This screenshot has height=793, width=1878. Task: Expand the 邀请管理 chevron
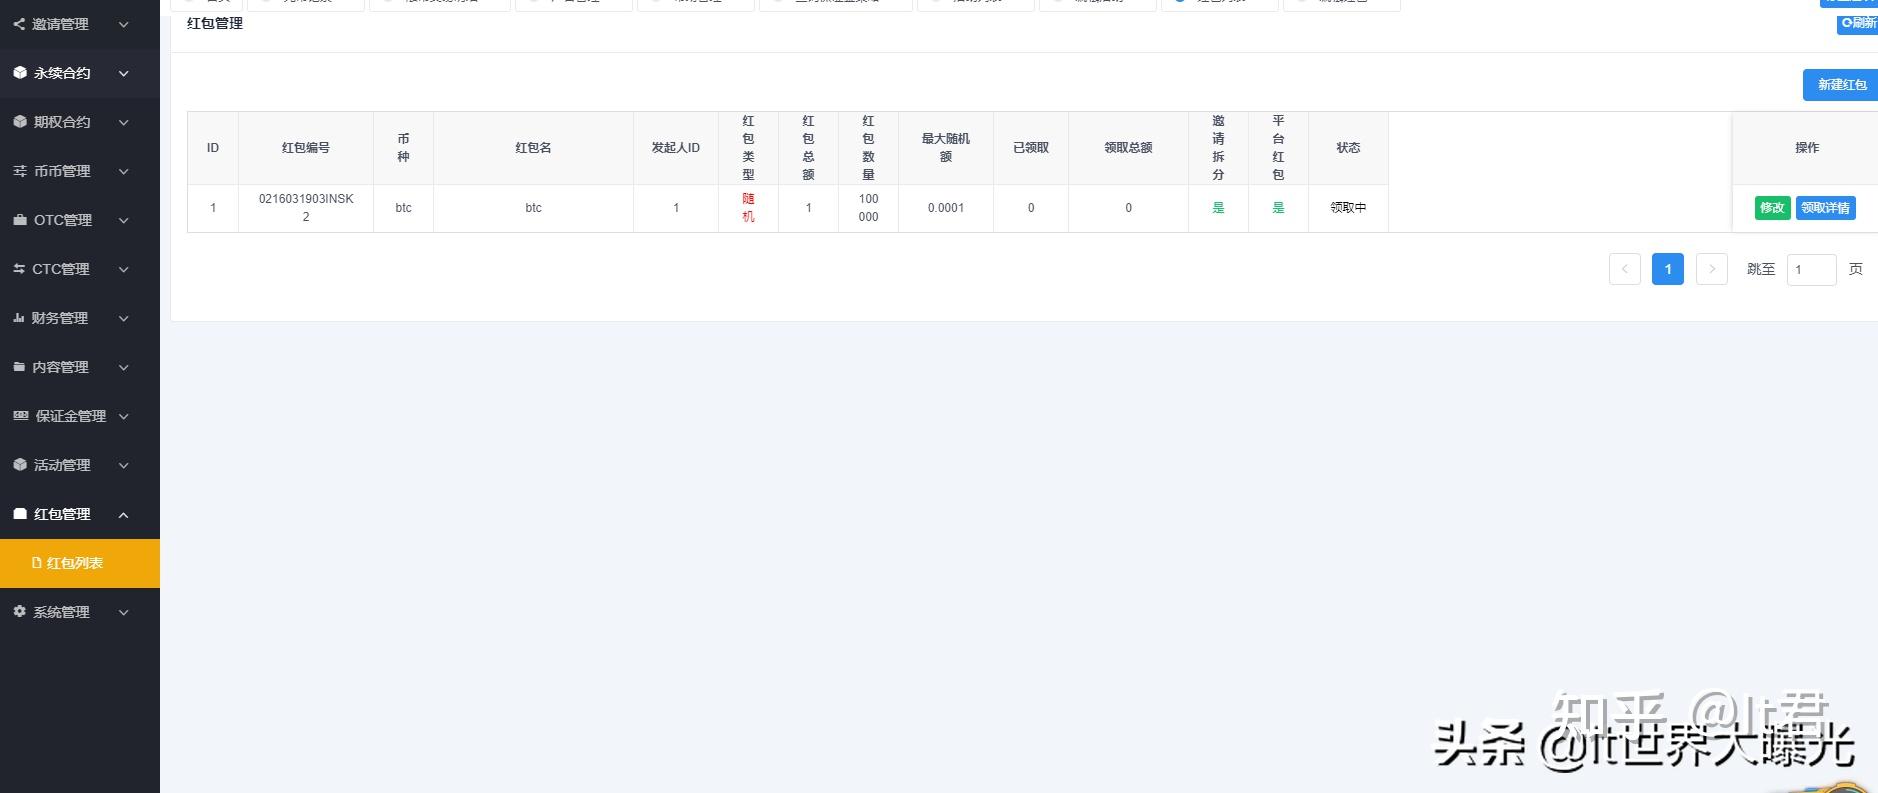pyautogui.click(x=124, y=24)
